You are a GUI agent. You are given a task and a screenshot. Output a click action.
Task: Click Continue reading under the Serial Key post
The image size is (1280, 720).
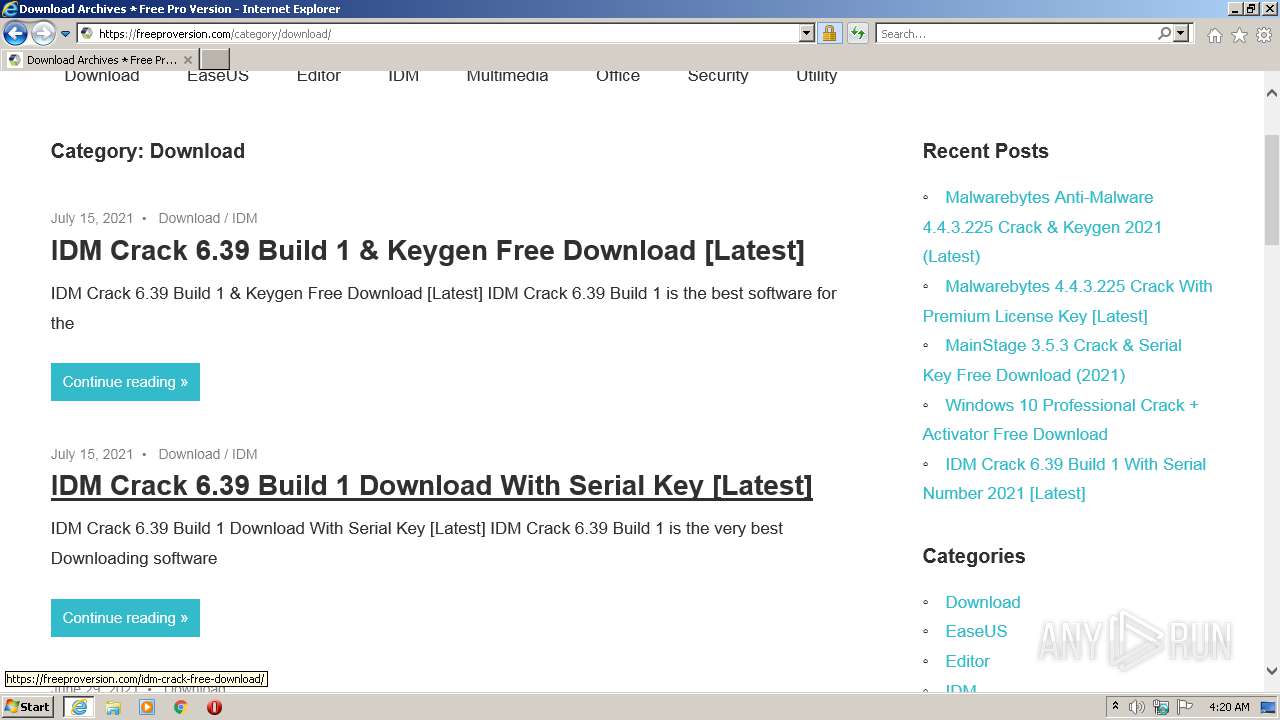(125, 618)
